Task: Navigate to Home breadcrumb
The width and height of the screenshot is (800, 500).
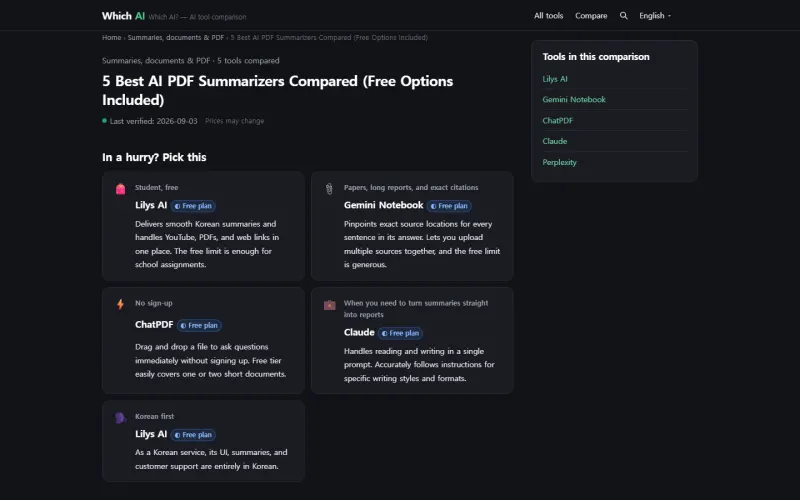Action: click(111, 37)
